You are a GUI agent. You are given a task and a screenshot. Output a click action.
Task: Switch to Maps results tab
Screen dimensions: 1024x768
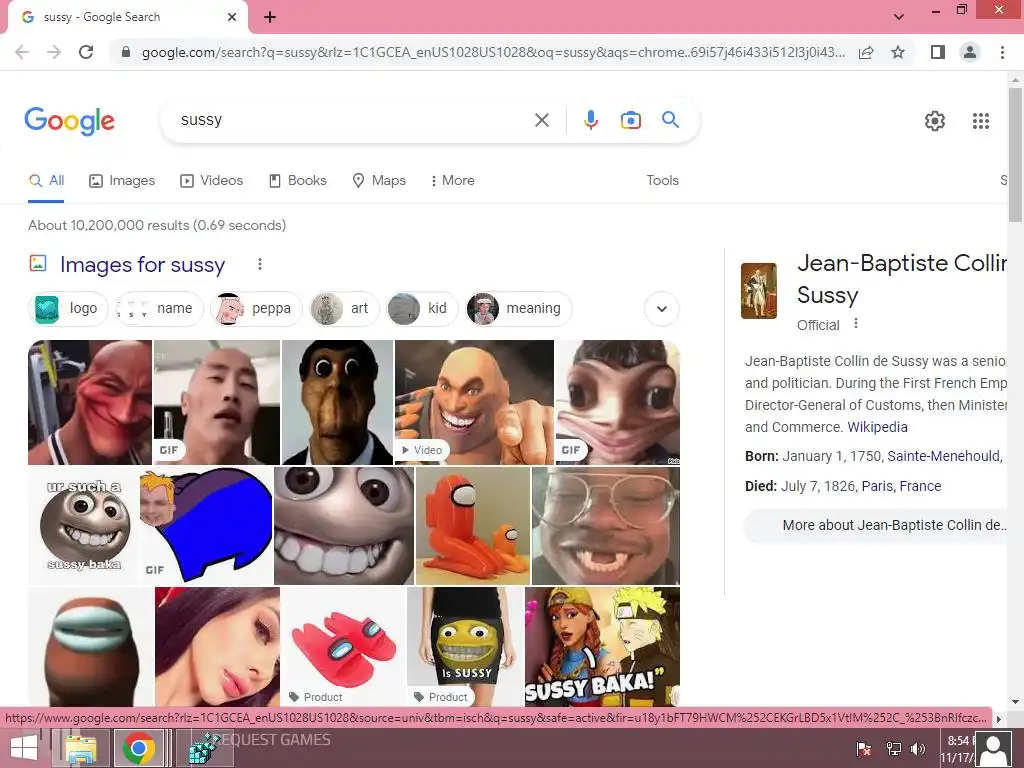[x=379, y=181]
